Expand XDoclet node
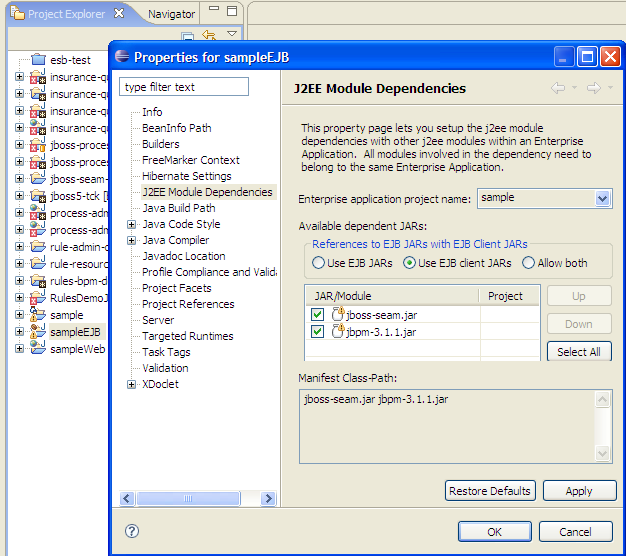The image size is (626, 556). pos(131,384)
